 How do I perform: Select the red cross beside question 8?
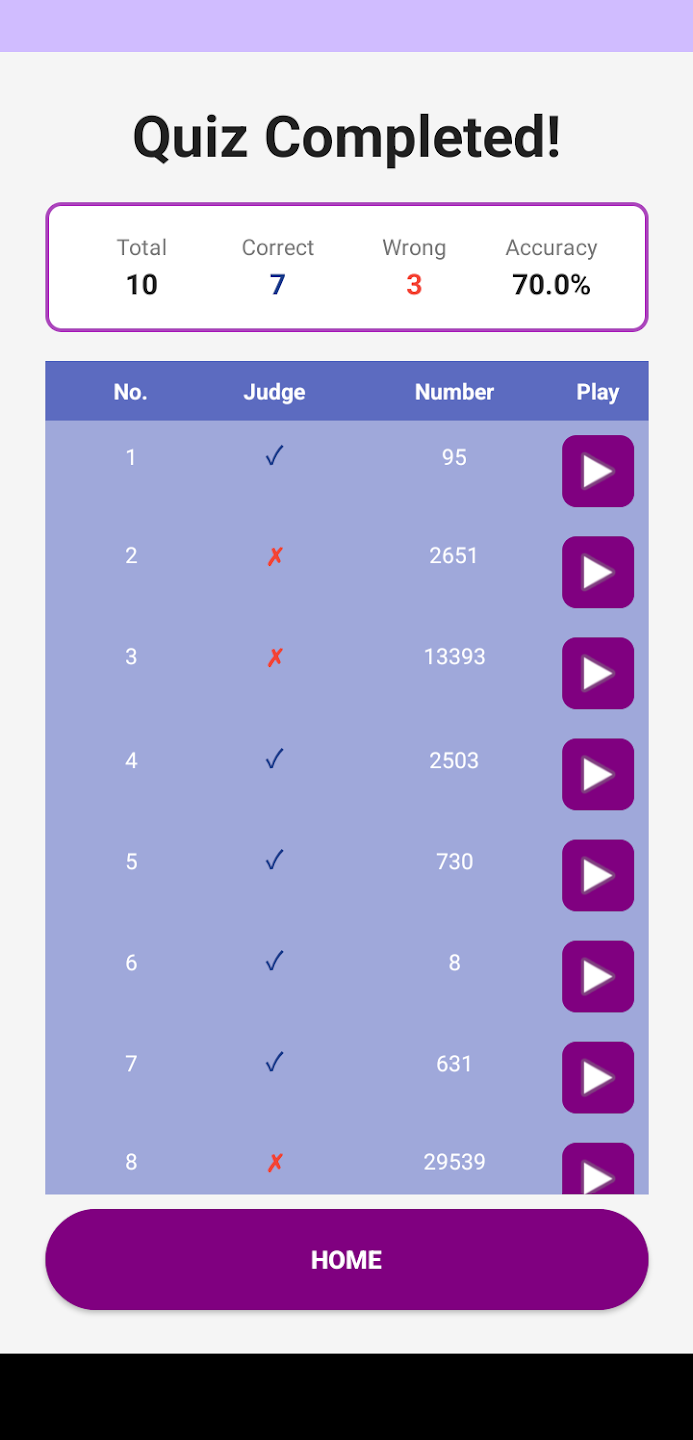274,1162
